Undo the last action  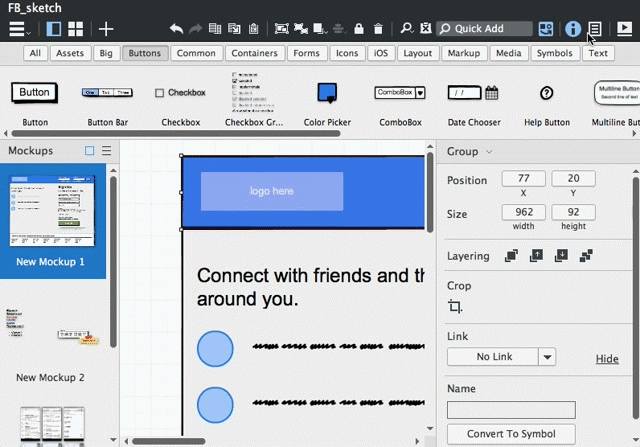pos(176,29)
